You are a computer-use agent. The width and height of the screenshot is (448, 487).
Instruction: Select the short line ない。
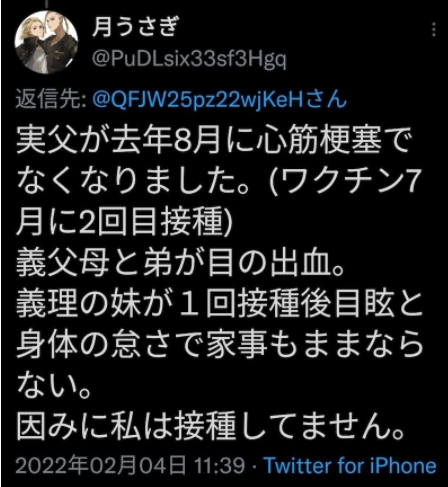(x=53, y=385)
